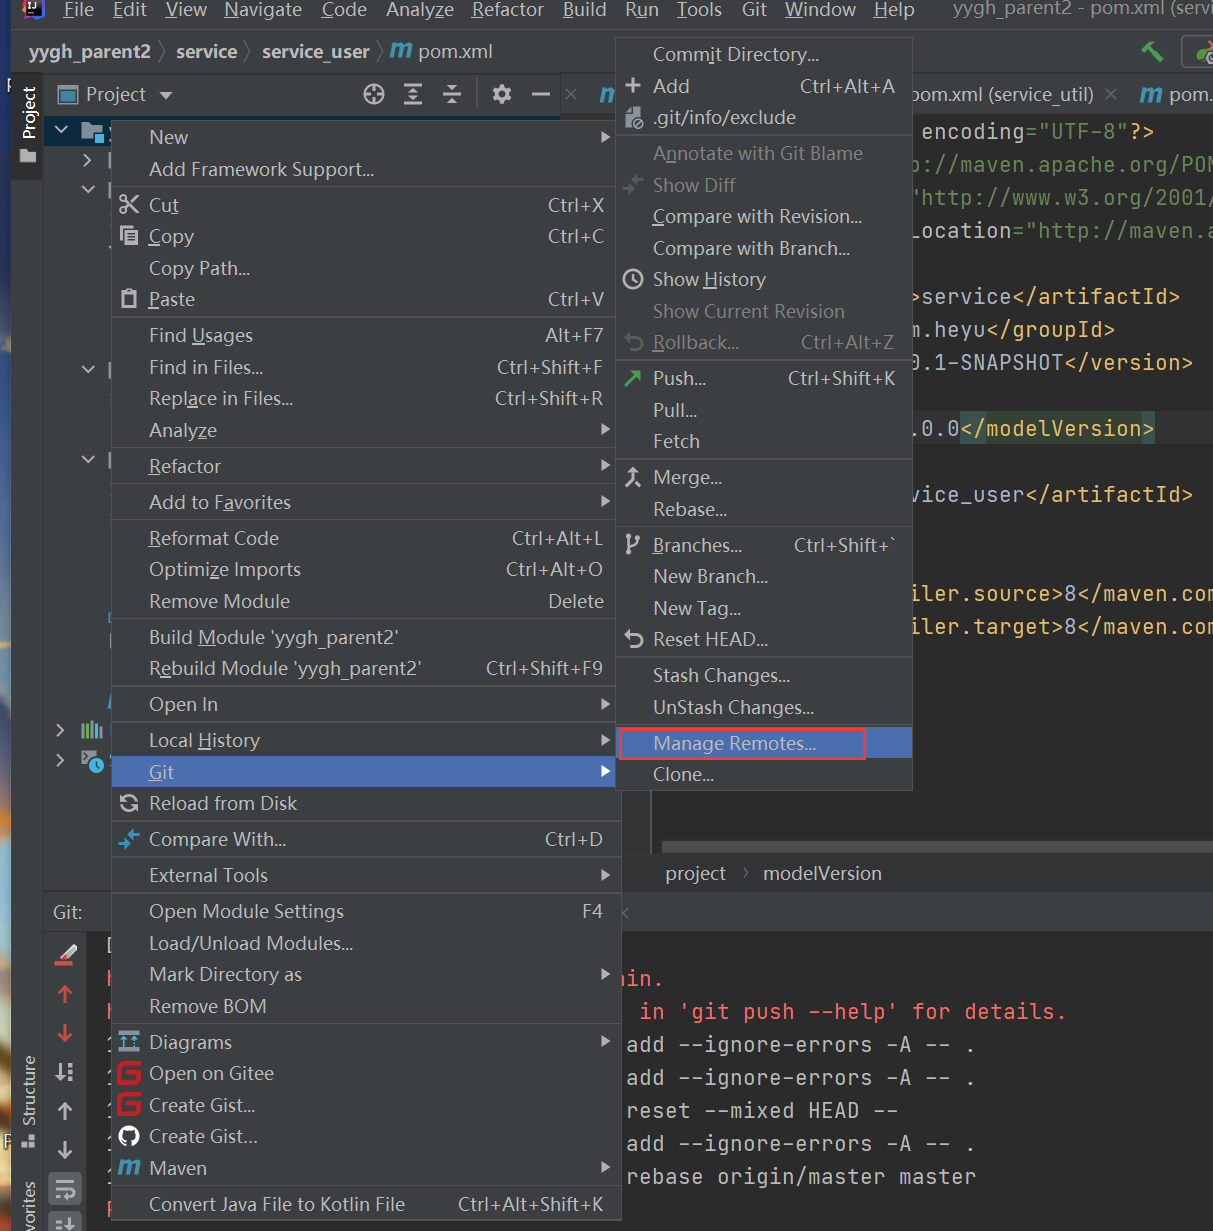Click the Expand All icon in Project panel
Screen dimensions: 1213x1231
413,94
